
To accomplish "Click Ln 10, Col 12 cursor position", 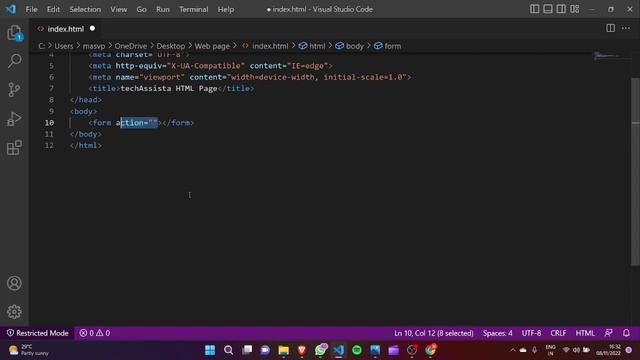I will pyautogui.click(x=433, y=333).
